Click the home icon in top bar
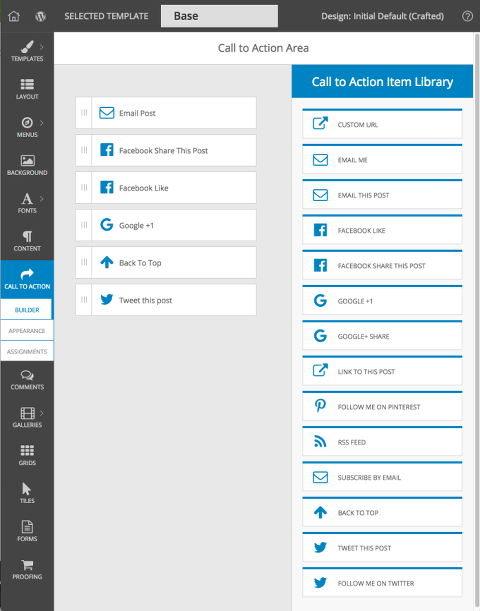Image resolution: width=480 pixels, height=611 pixels. pyautogui.click(x=14, y=16)
